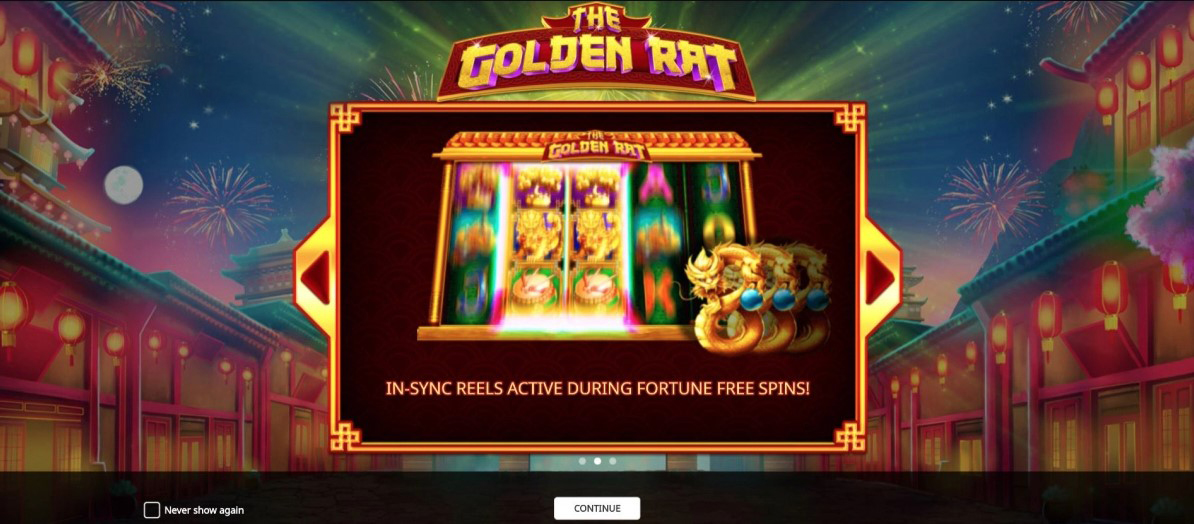Click the In-Sync Reels free spins caption
Viewport: 1194px width, 524px height.
pos(598,388)
